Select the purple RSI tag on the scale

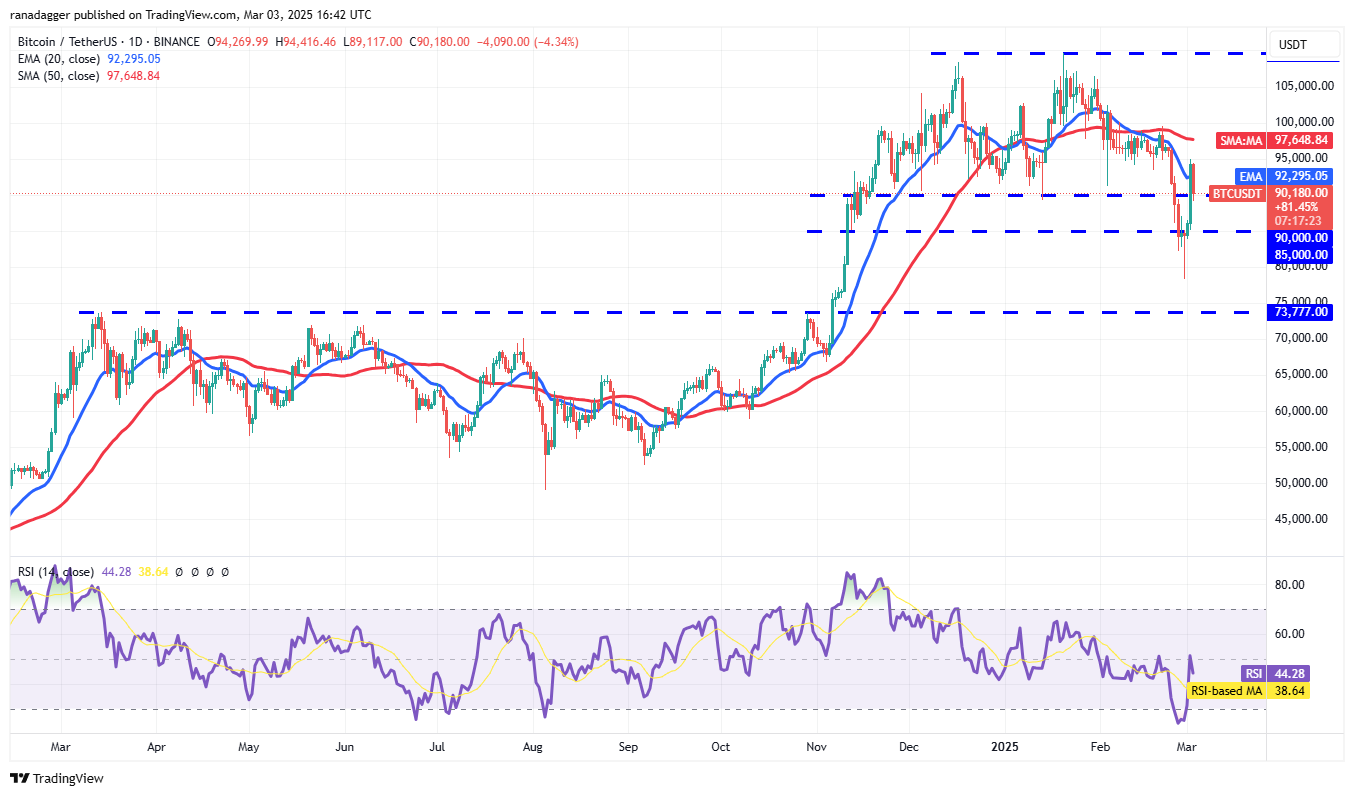point(1254,674)
